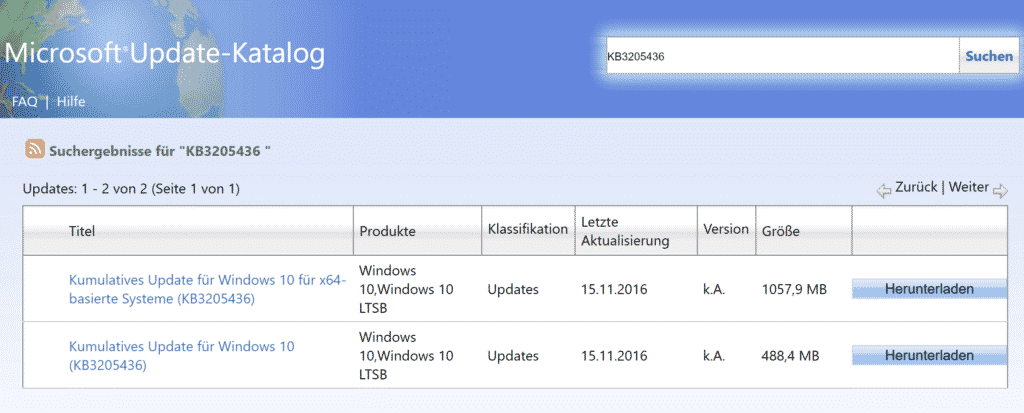Select the 1057,9 MB size cell

(x=794, y=289)
